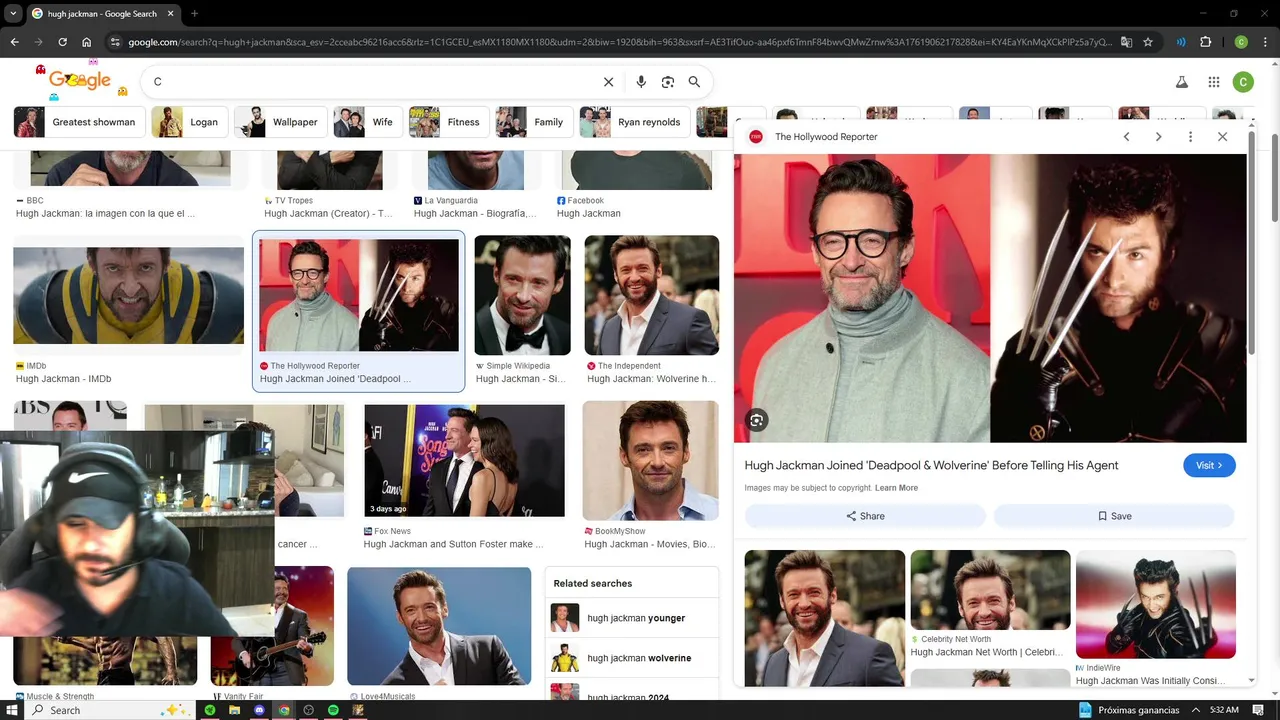Search inside the image with Lens icon
The height and width of the screenshot is (720, 1280).
(757, 421)
